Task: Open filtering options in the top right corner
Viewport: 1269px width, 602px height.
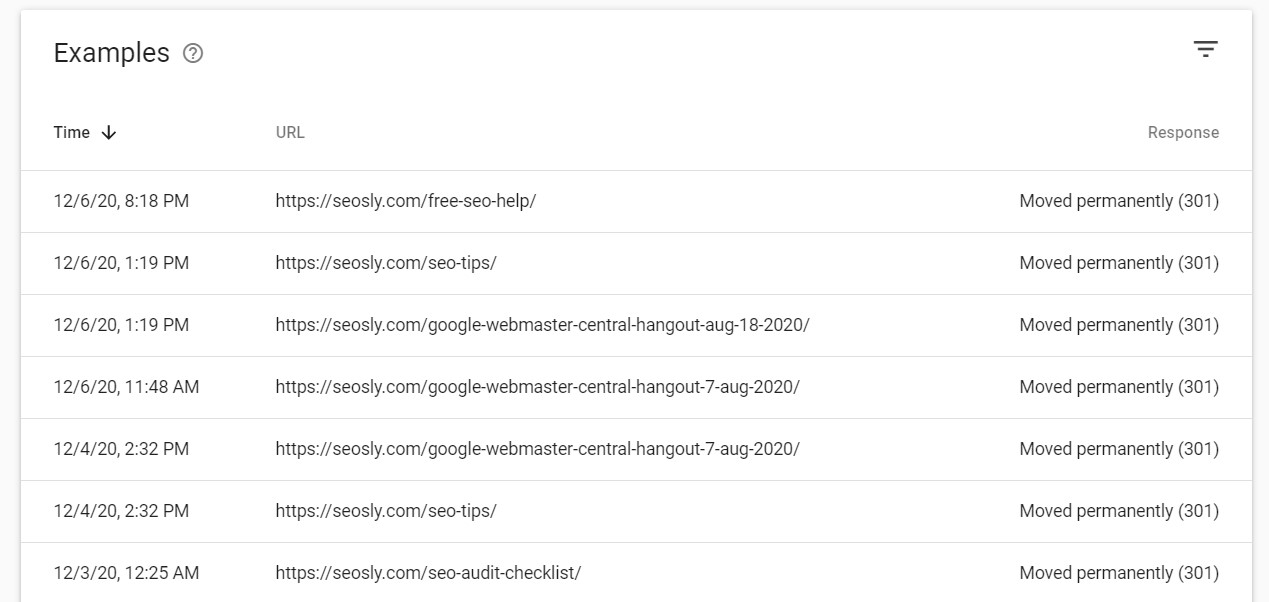Action: tap(1206, 48)
